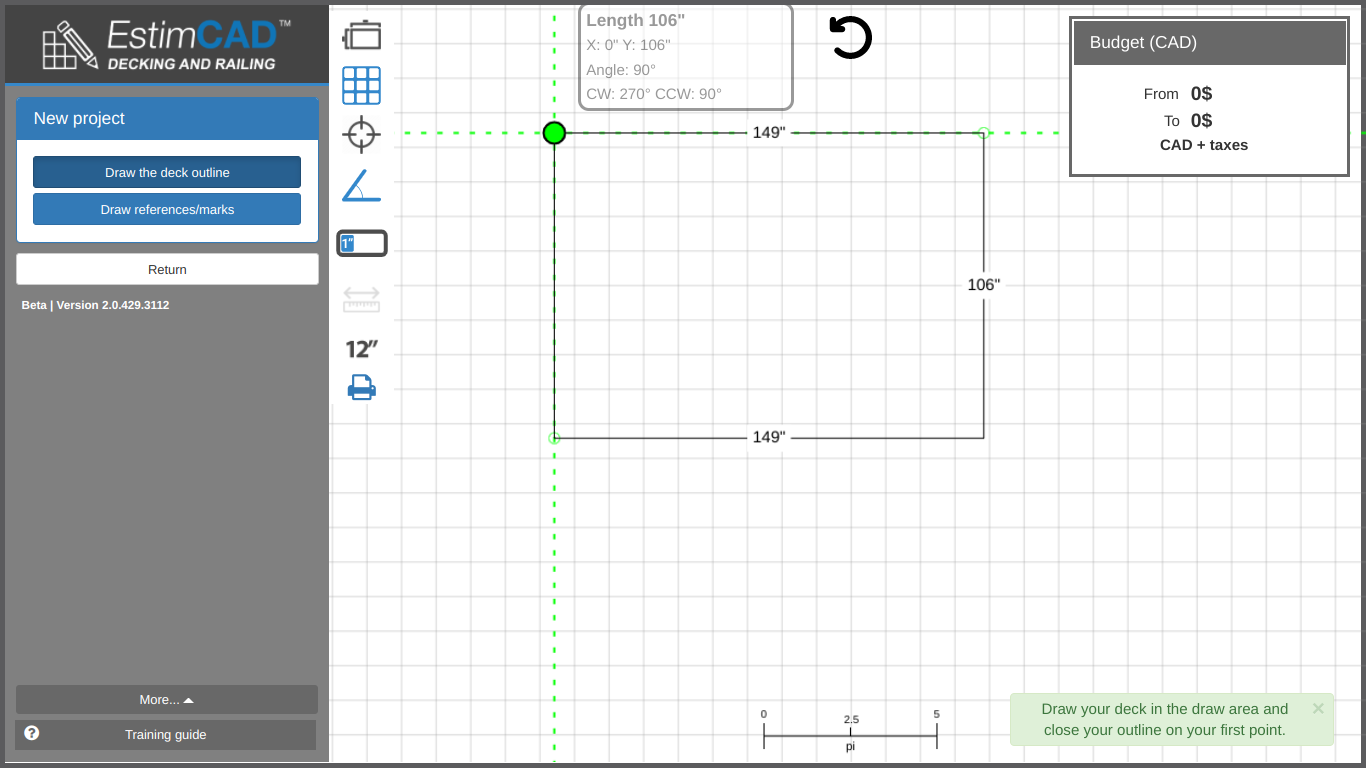1366x768 pixels.
Task: Print the drawing with the printer icon
Action: point(361,387)
